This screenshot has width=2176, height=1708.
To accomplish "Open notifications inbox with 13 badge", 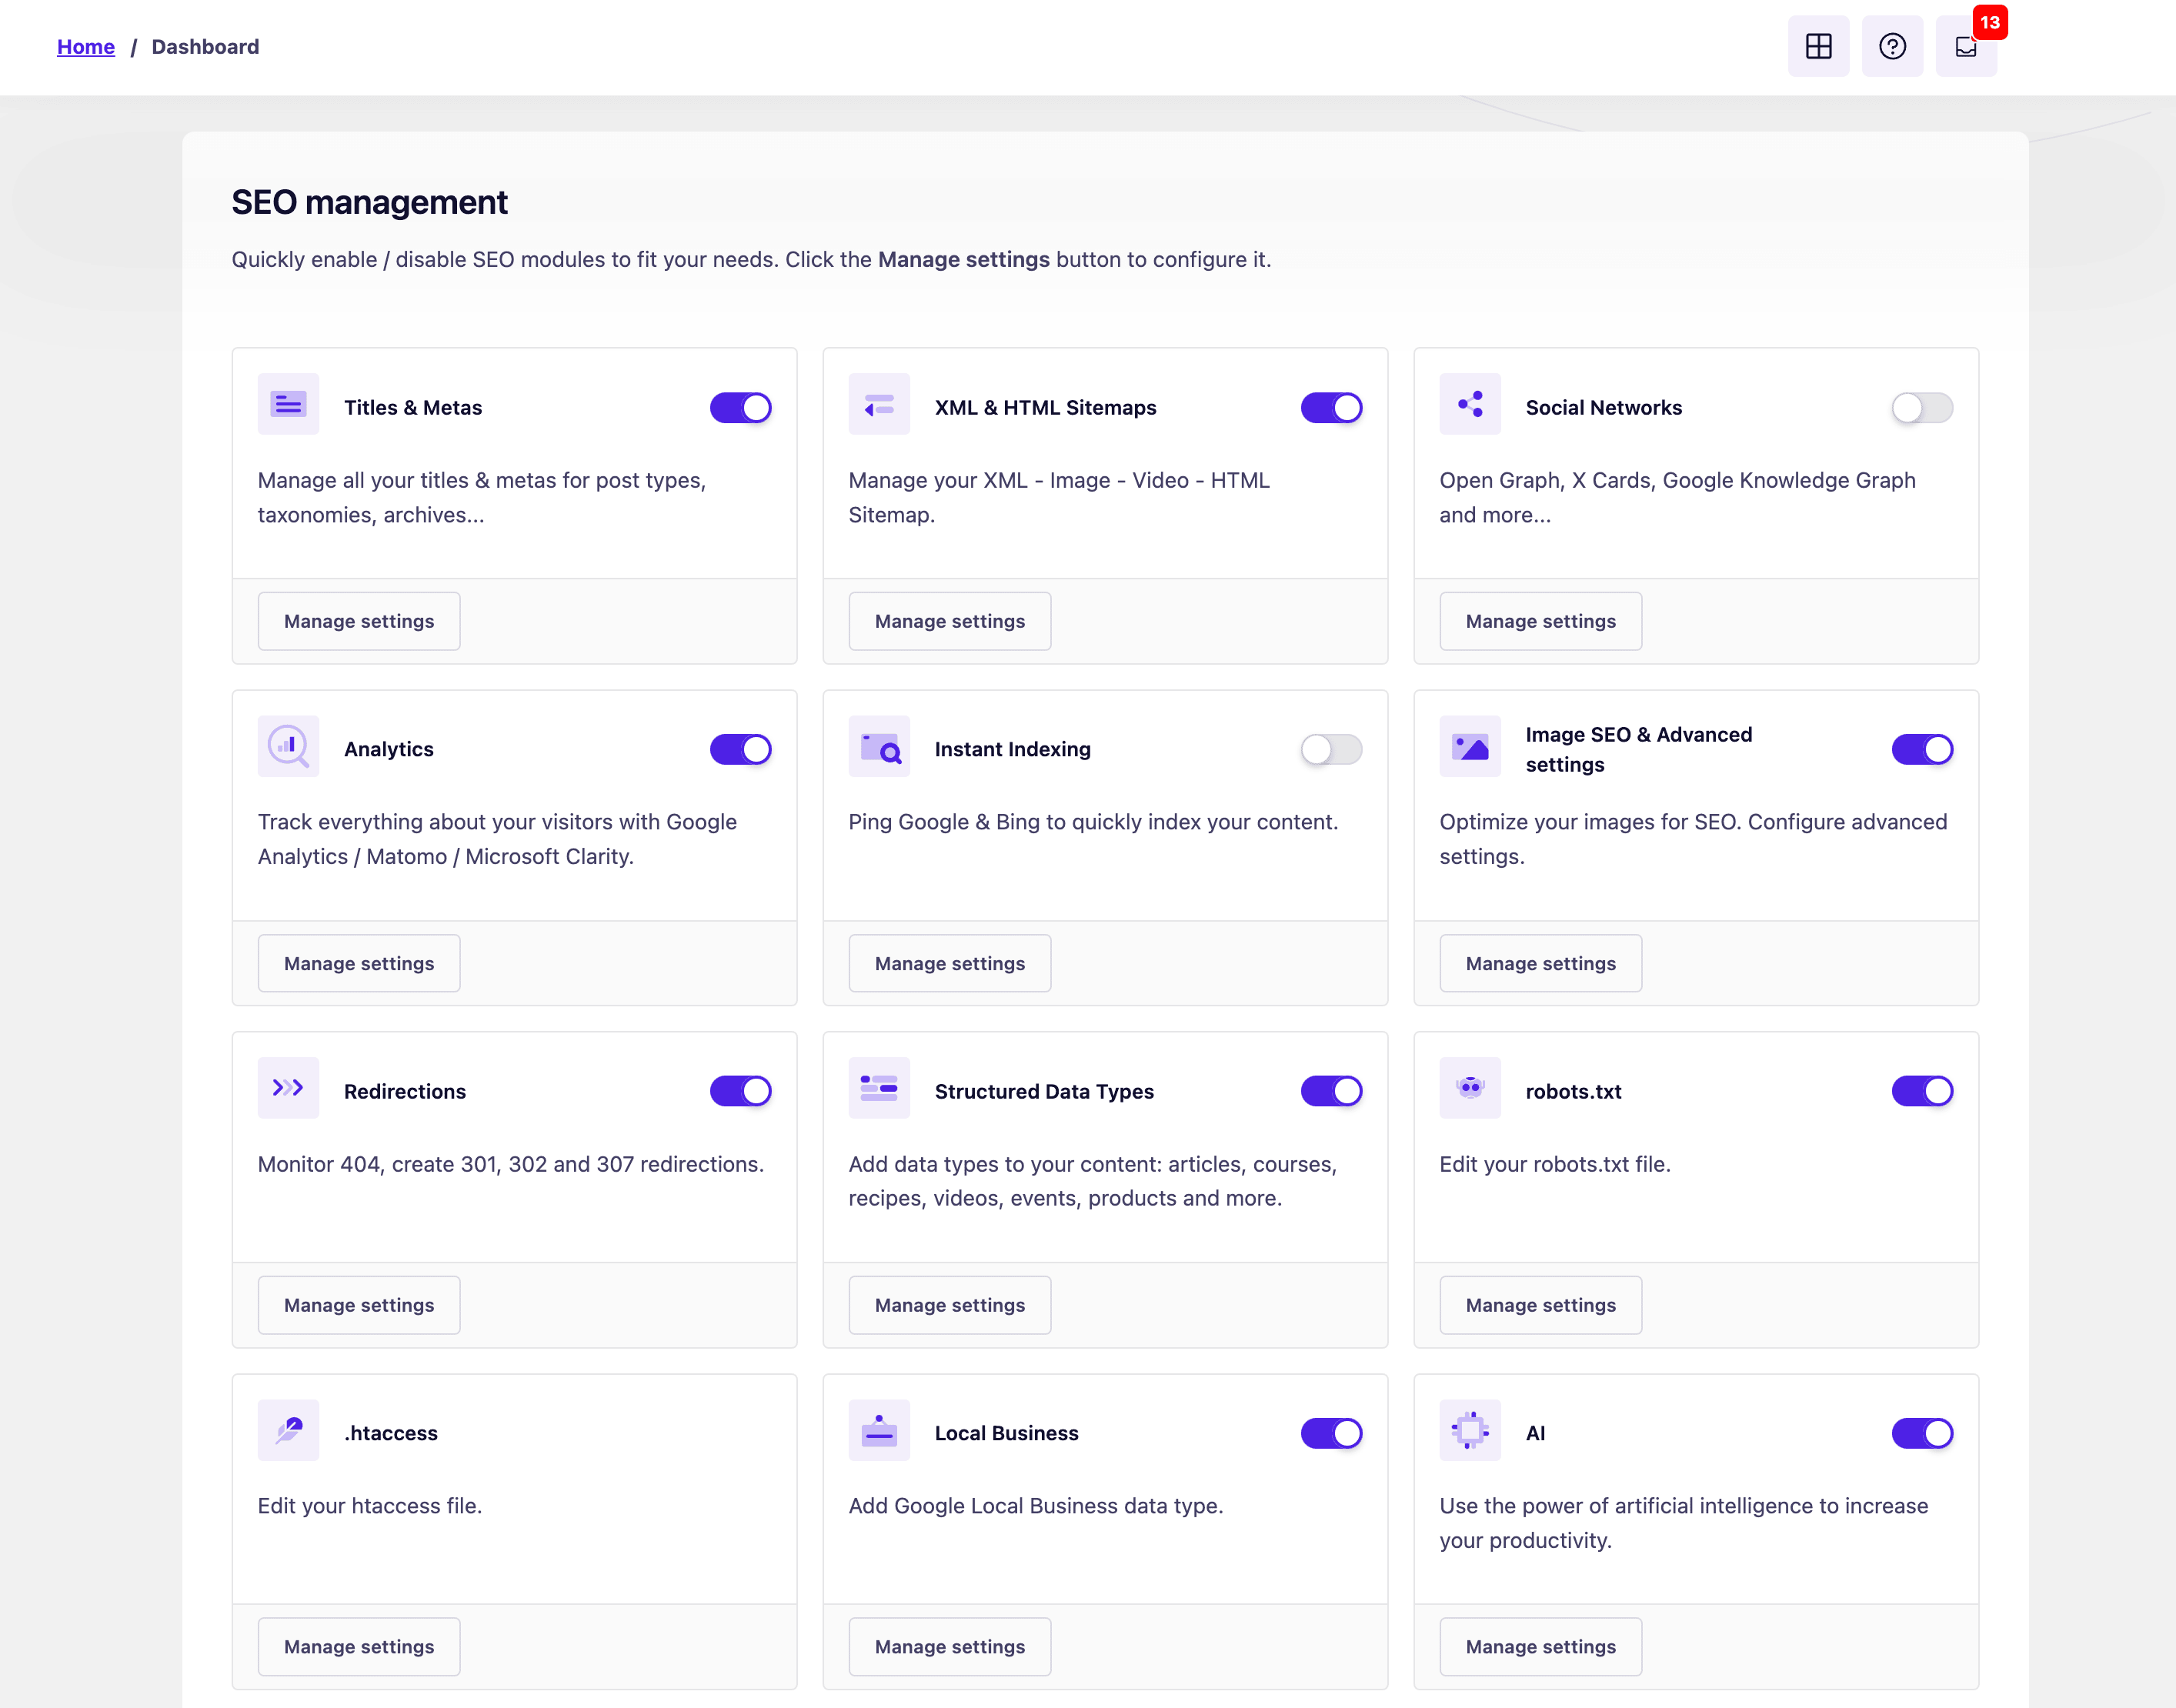I will tap(1966, 46).
